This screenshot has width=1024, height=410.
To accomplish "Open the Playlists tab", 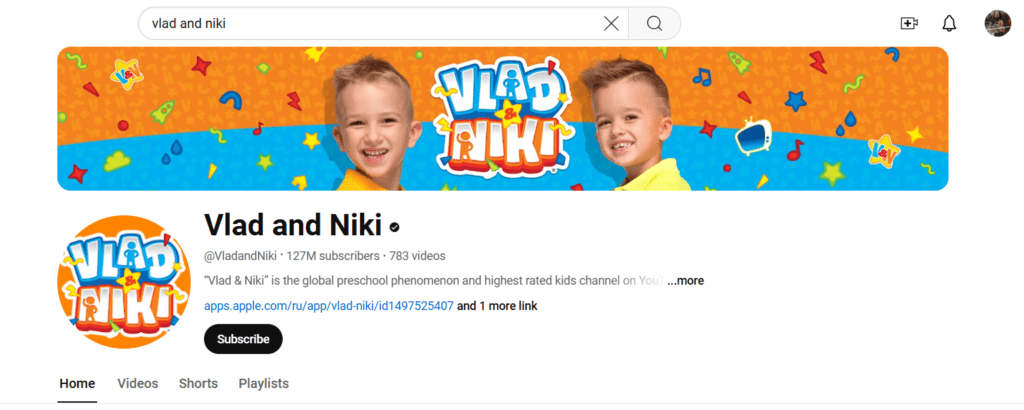I will pos(264,383).
